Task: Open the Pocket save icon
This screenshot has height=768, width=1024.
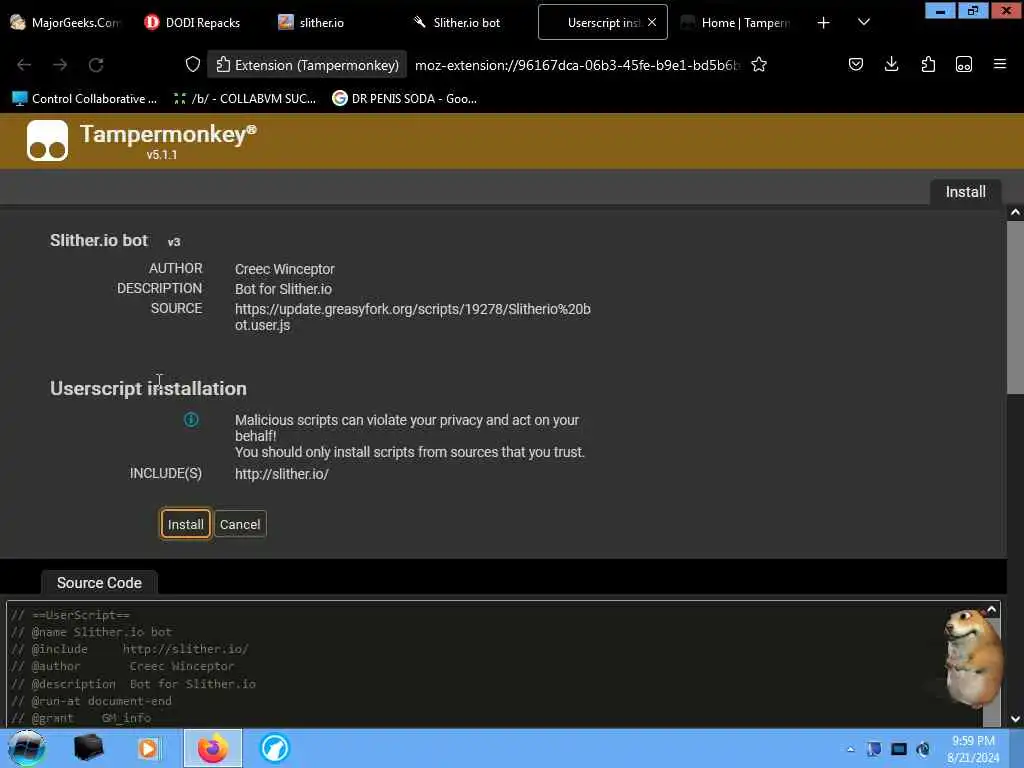Action: pyautogui.click(x=856, y=64)
